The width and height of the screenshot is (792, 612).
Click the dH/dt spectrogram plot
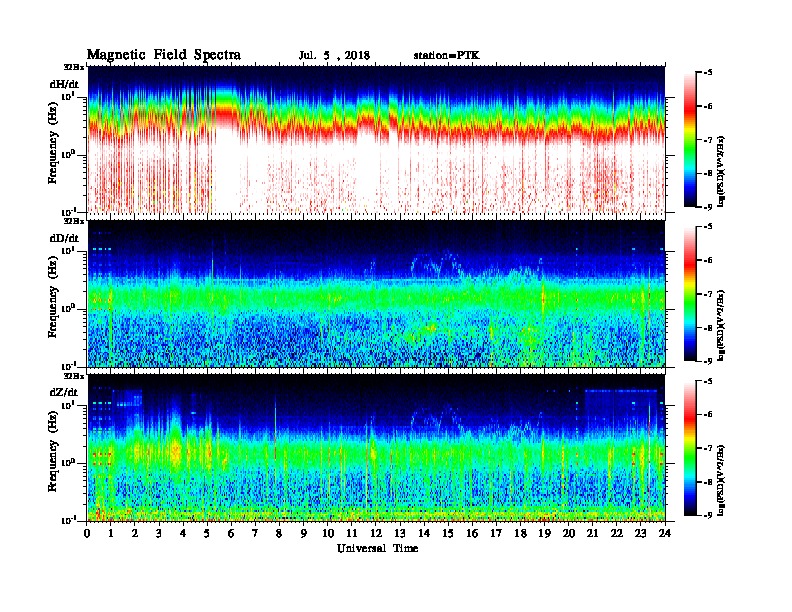click(376, 140)
